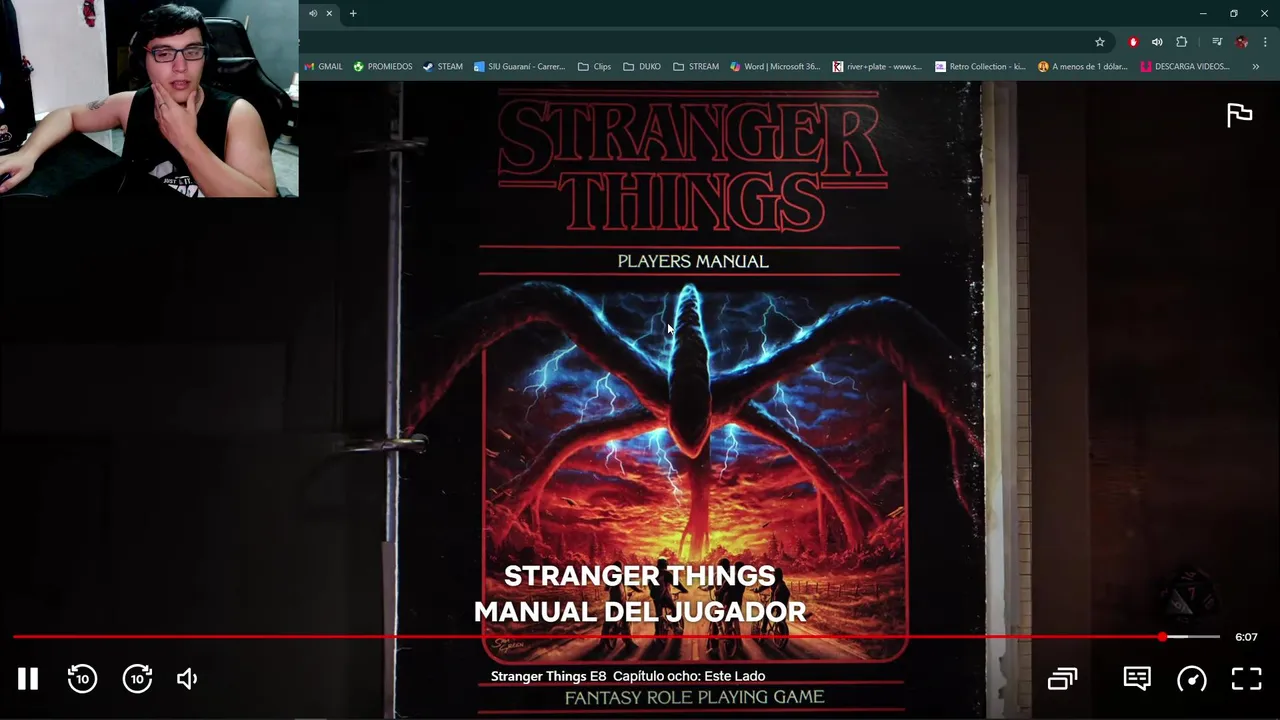Pause the Stranger Things video
1280x720 pixels.
click(x=28, y=679)
